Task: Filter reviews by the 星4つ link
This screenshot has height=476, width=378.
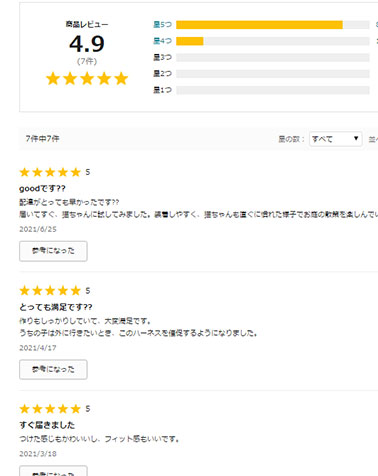Action: (x=162, y=41)
